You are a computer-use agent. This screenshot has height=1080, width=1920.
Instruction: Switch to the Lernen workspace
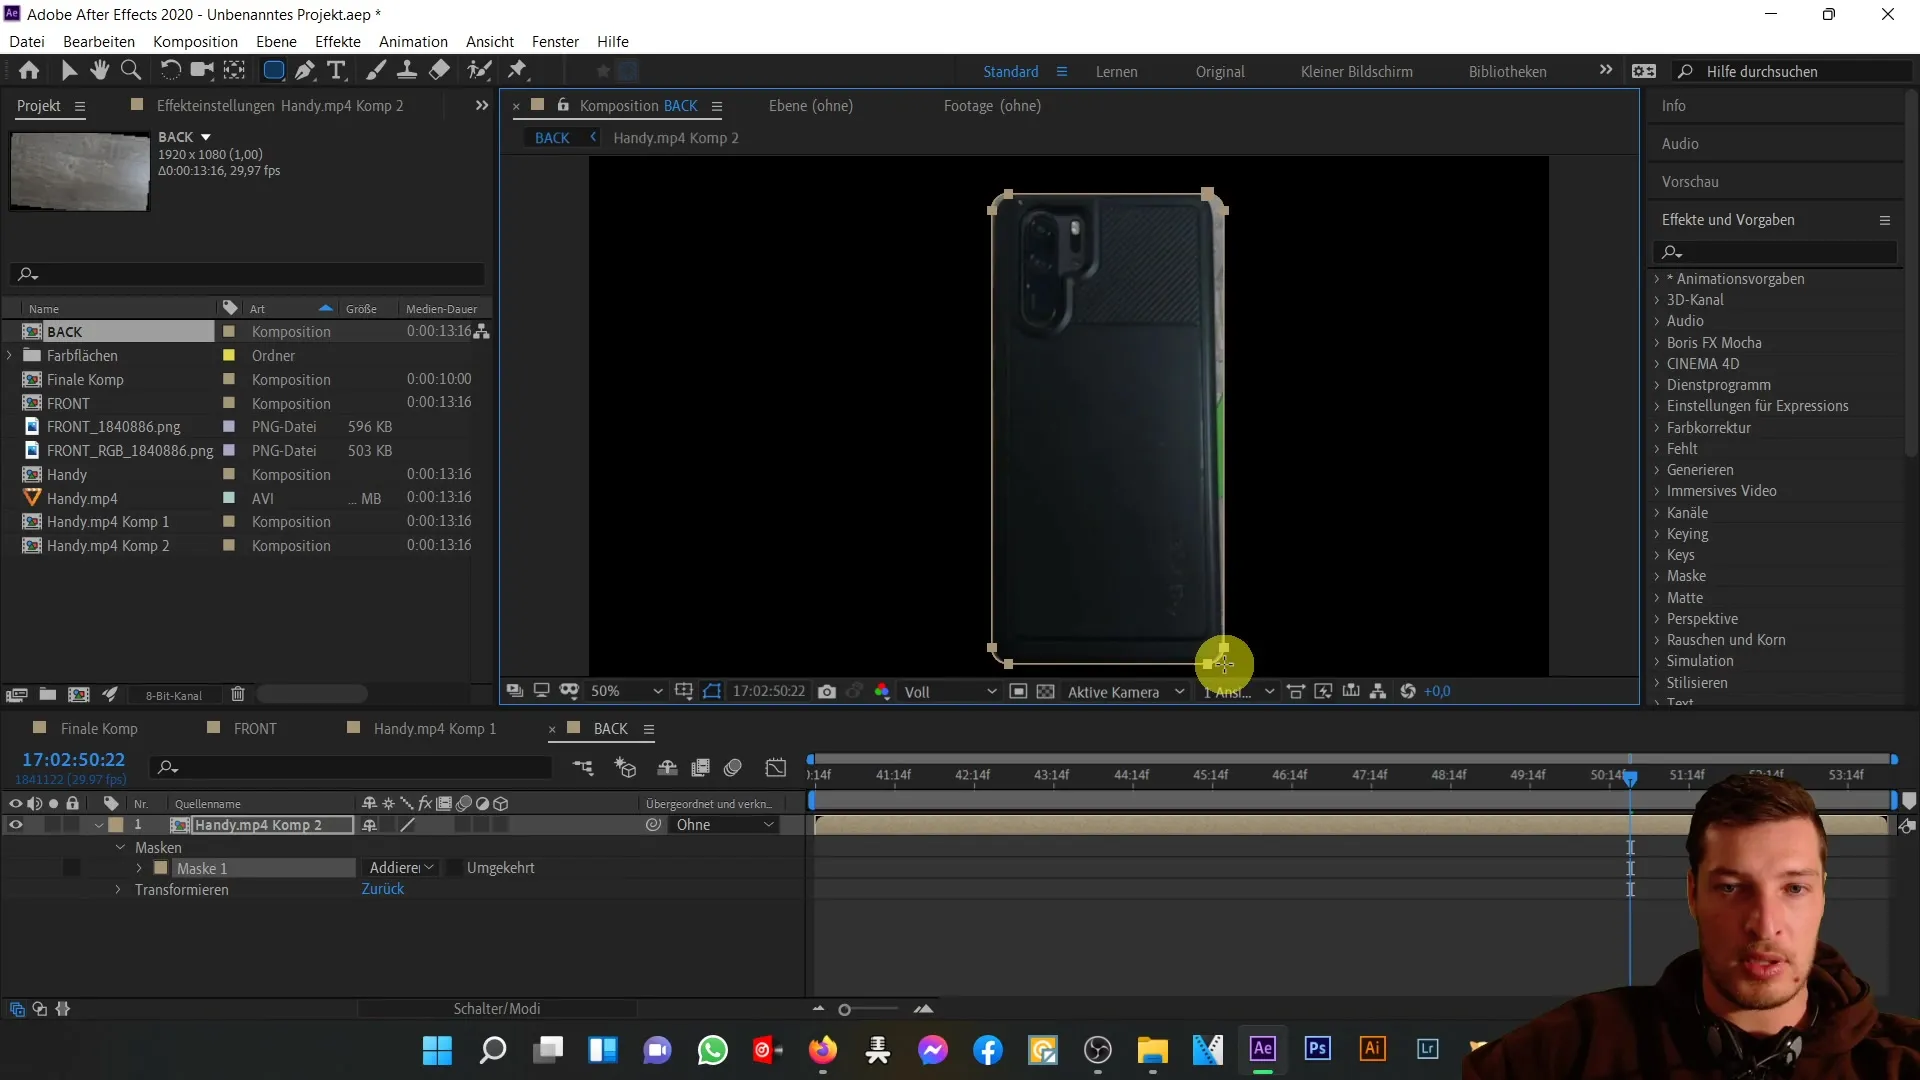1116,71
